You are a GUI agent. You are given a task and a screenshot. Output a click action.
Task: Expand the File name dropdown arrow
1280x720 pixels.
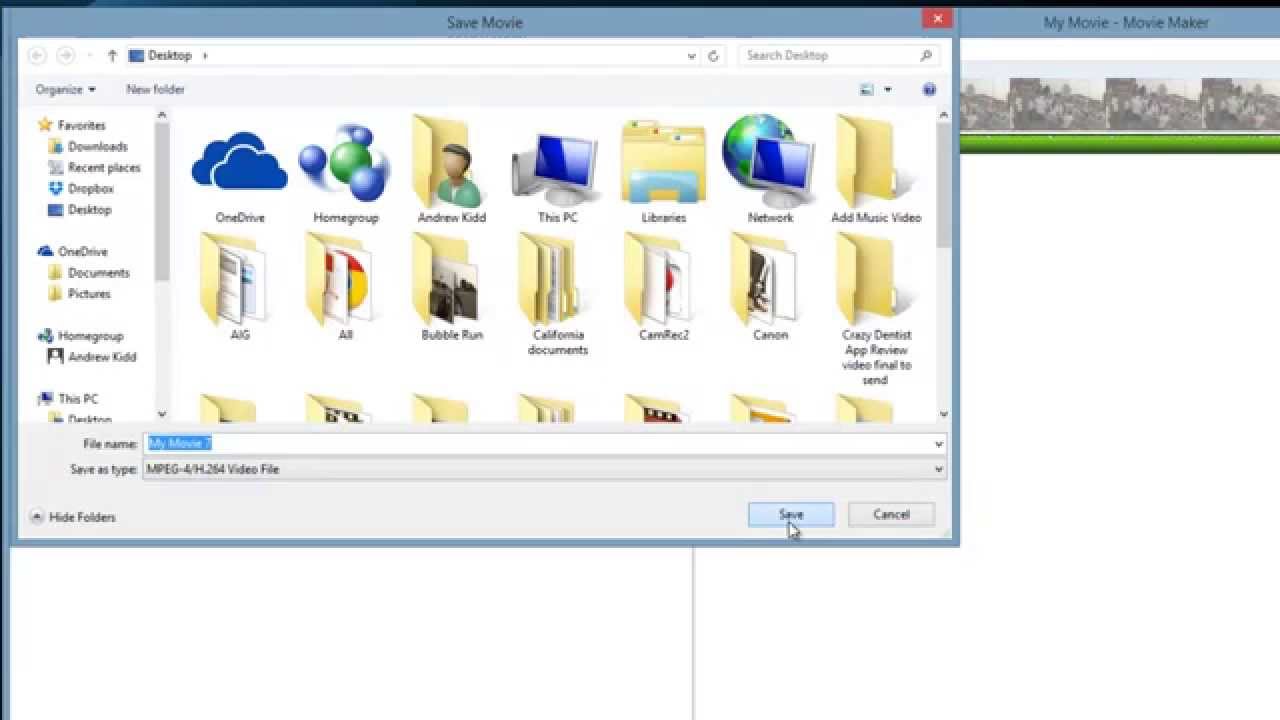pyautogui.click(x=938, y=444)
